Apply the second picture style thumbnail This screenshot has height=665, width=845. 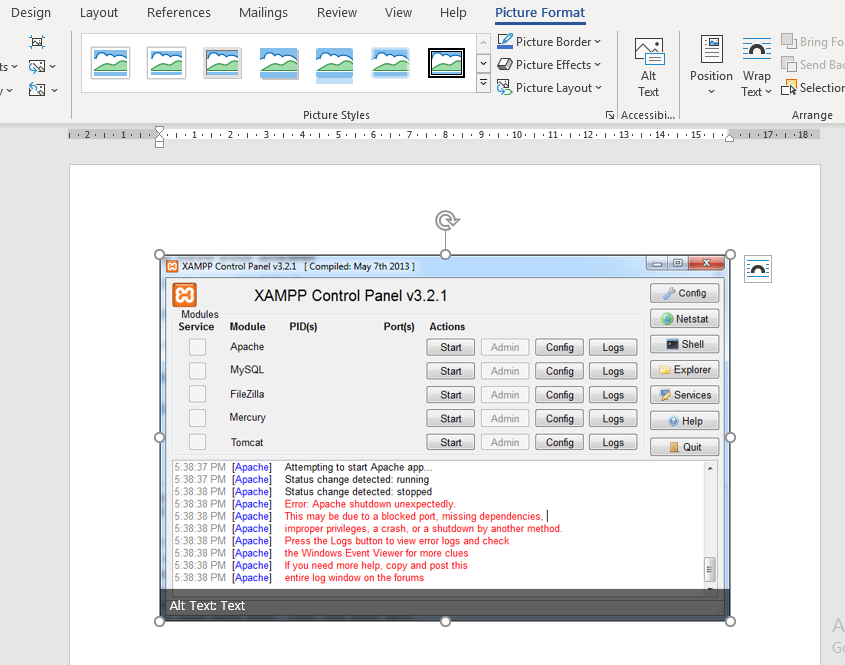pyautogui.click(x=167, y=63)
